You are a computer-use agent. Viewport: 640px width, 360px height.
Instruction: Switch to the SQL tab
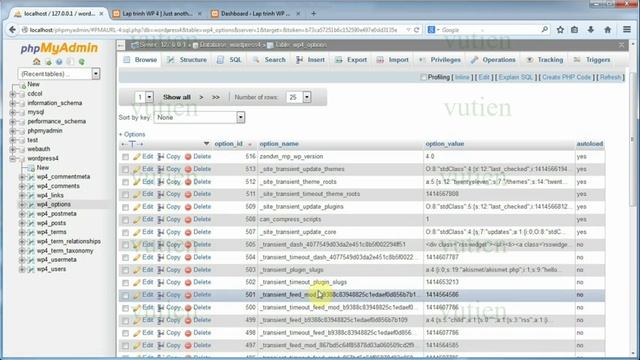point(229,60)
